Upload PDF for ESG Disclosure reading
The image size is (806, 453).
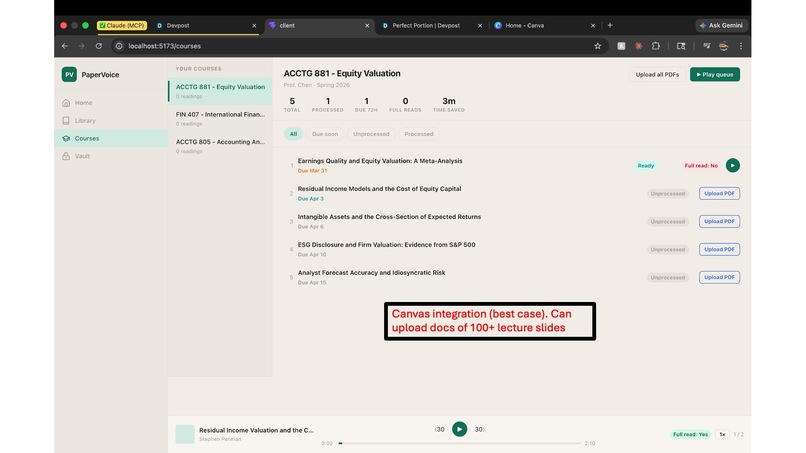click(x=719, y=249)
